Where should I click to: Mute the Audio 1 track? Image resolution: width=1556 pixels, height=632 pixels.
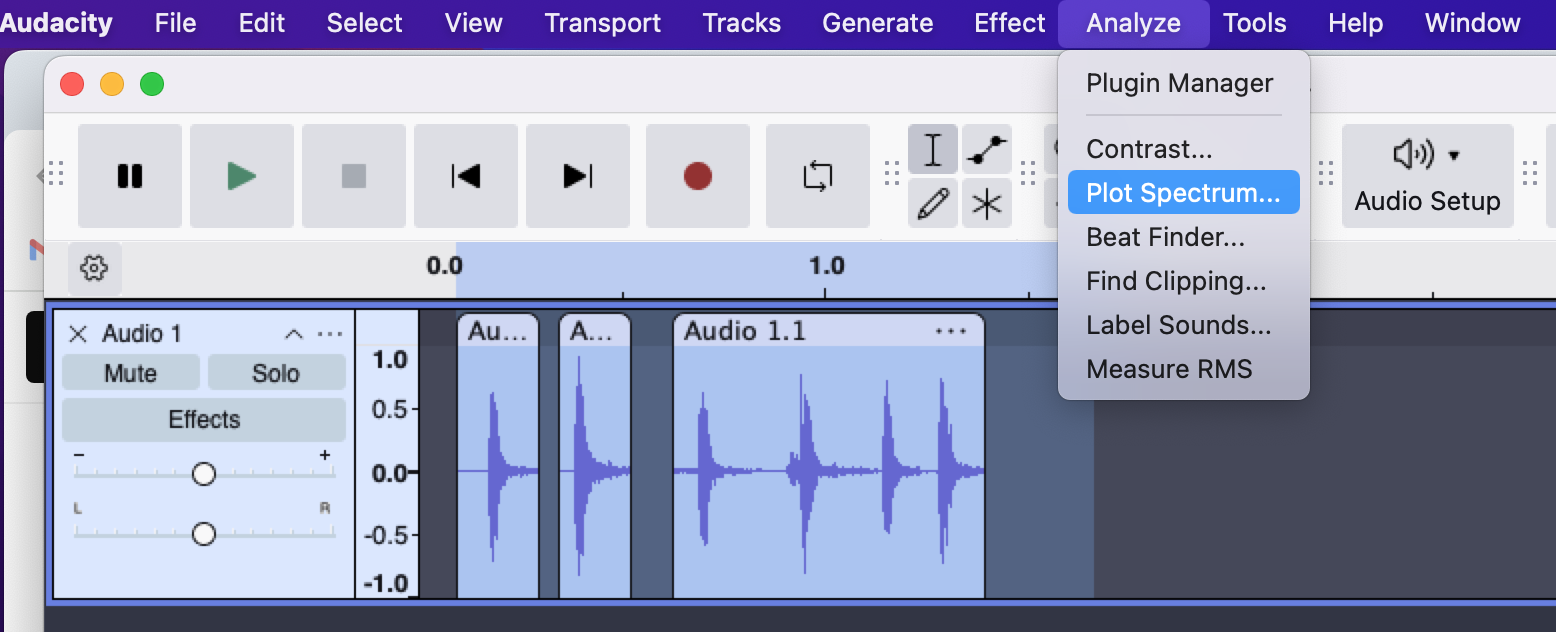(131, 373)
